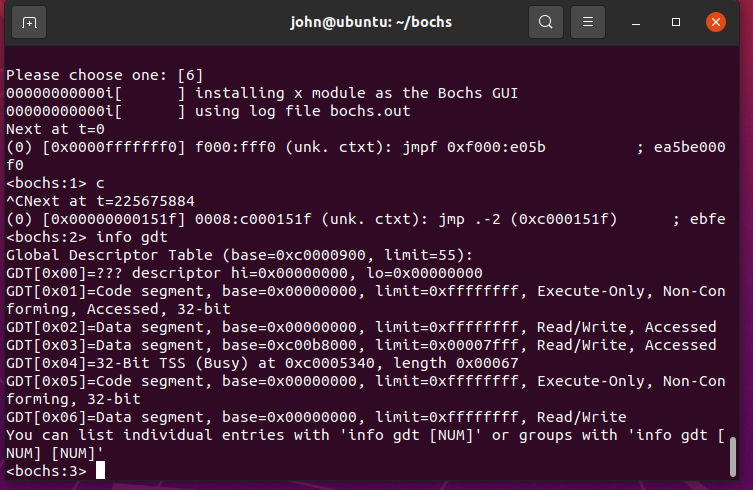Click the 'info gdt' command text
The width and height of the screenshot is (753, 490).
tap(132, 237)
